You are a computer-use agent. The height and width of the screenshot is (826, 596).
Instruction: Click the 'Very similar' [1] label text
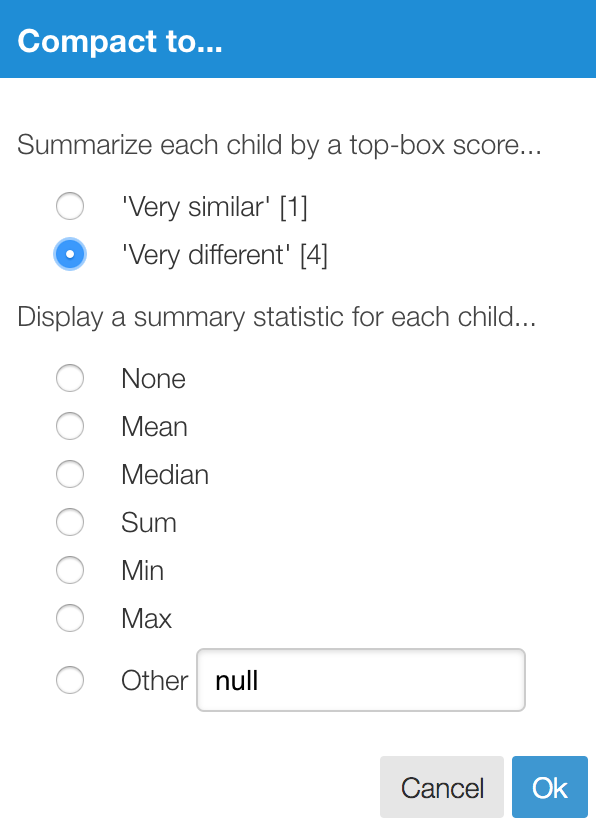214,206
